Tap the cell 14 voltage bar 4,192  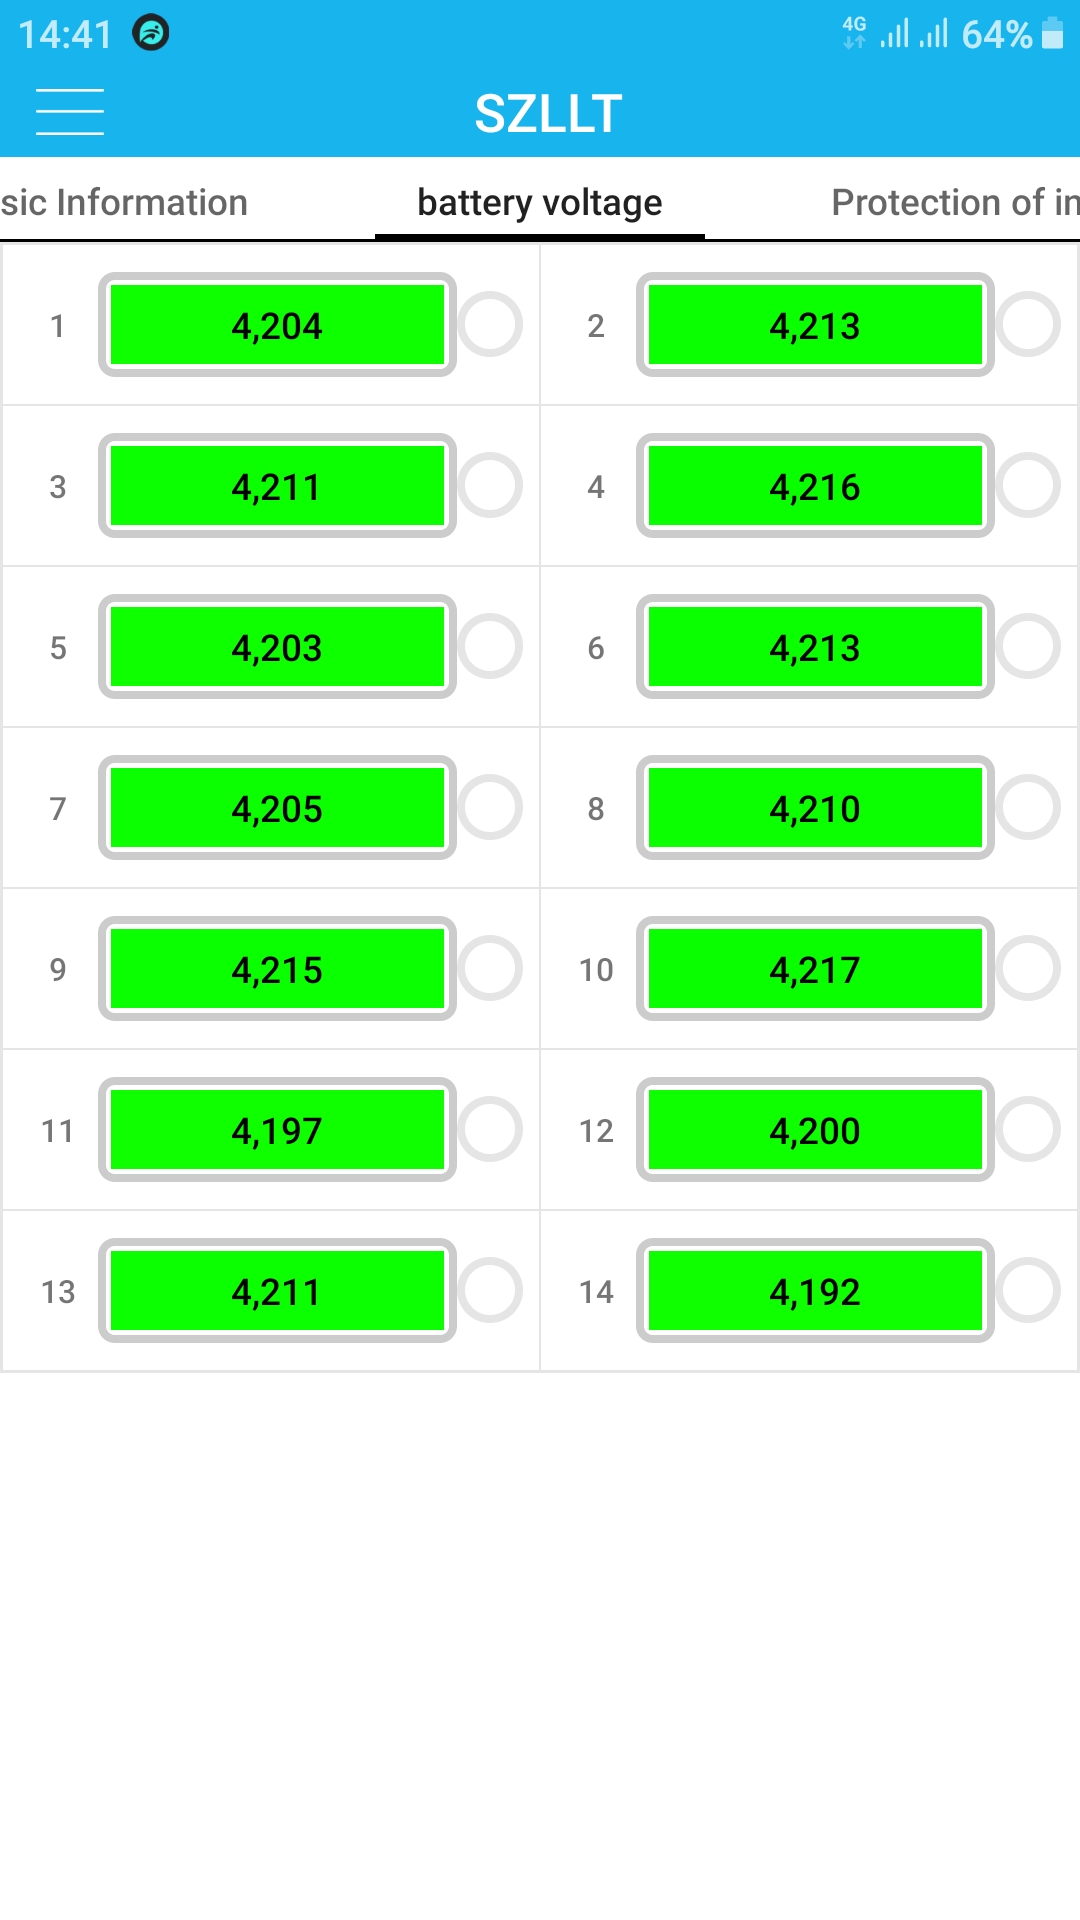coord(815,1291)
